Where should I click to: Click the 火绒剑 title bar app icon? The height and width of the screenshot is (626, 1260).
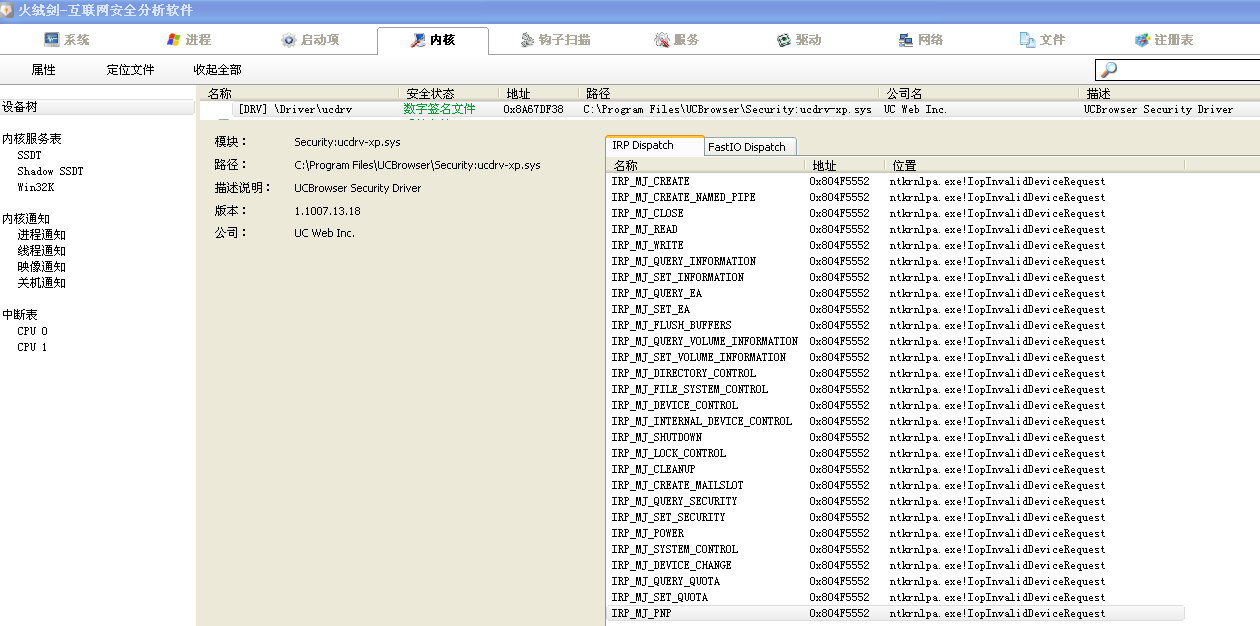pyautogui.click(x=9, y=10)
